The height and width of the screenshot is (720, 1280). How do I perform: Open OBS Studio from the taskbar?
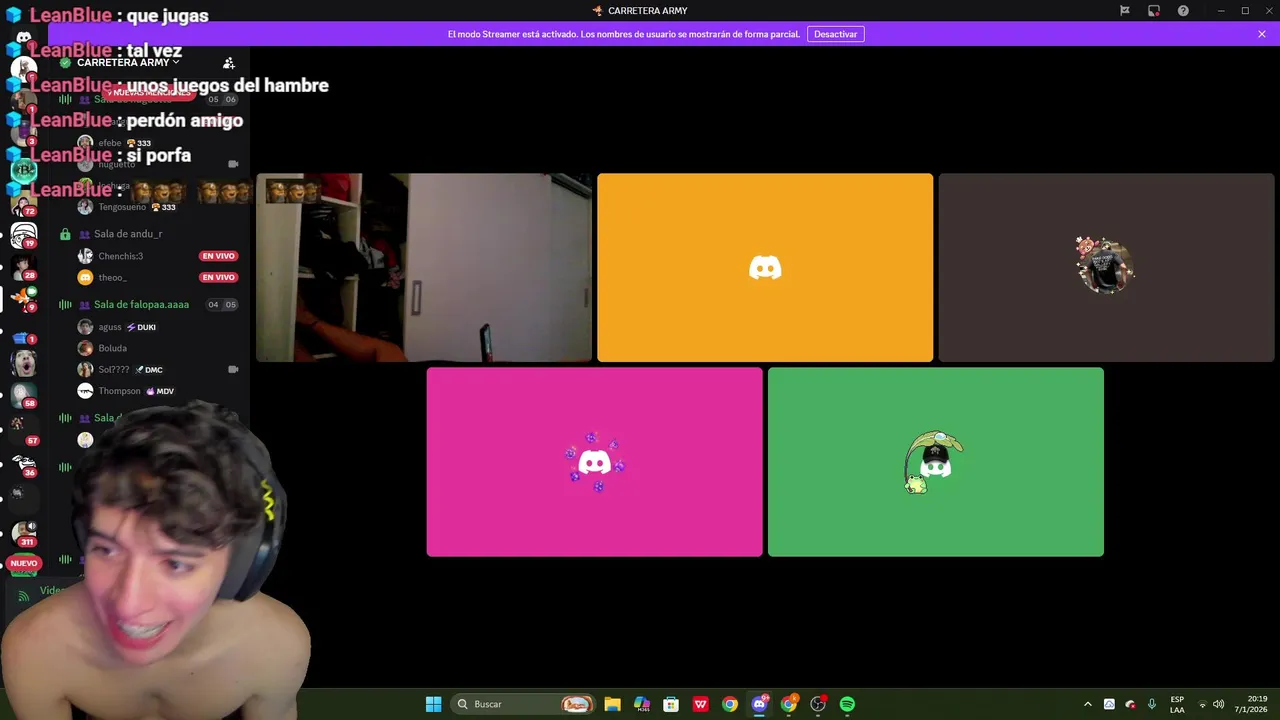click(x=818, y=704)
